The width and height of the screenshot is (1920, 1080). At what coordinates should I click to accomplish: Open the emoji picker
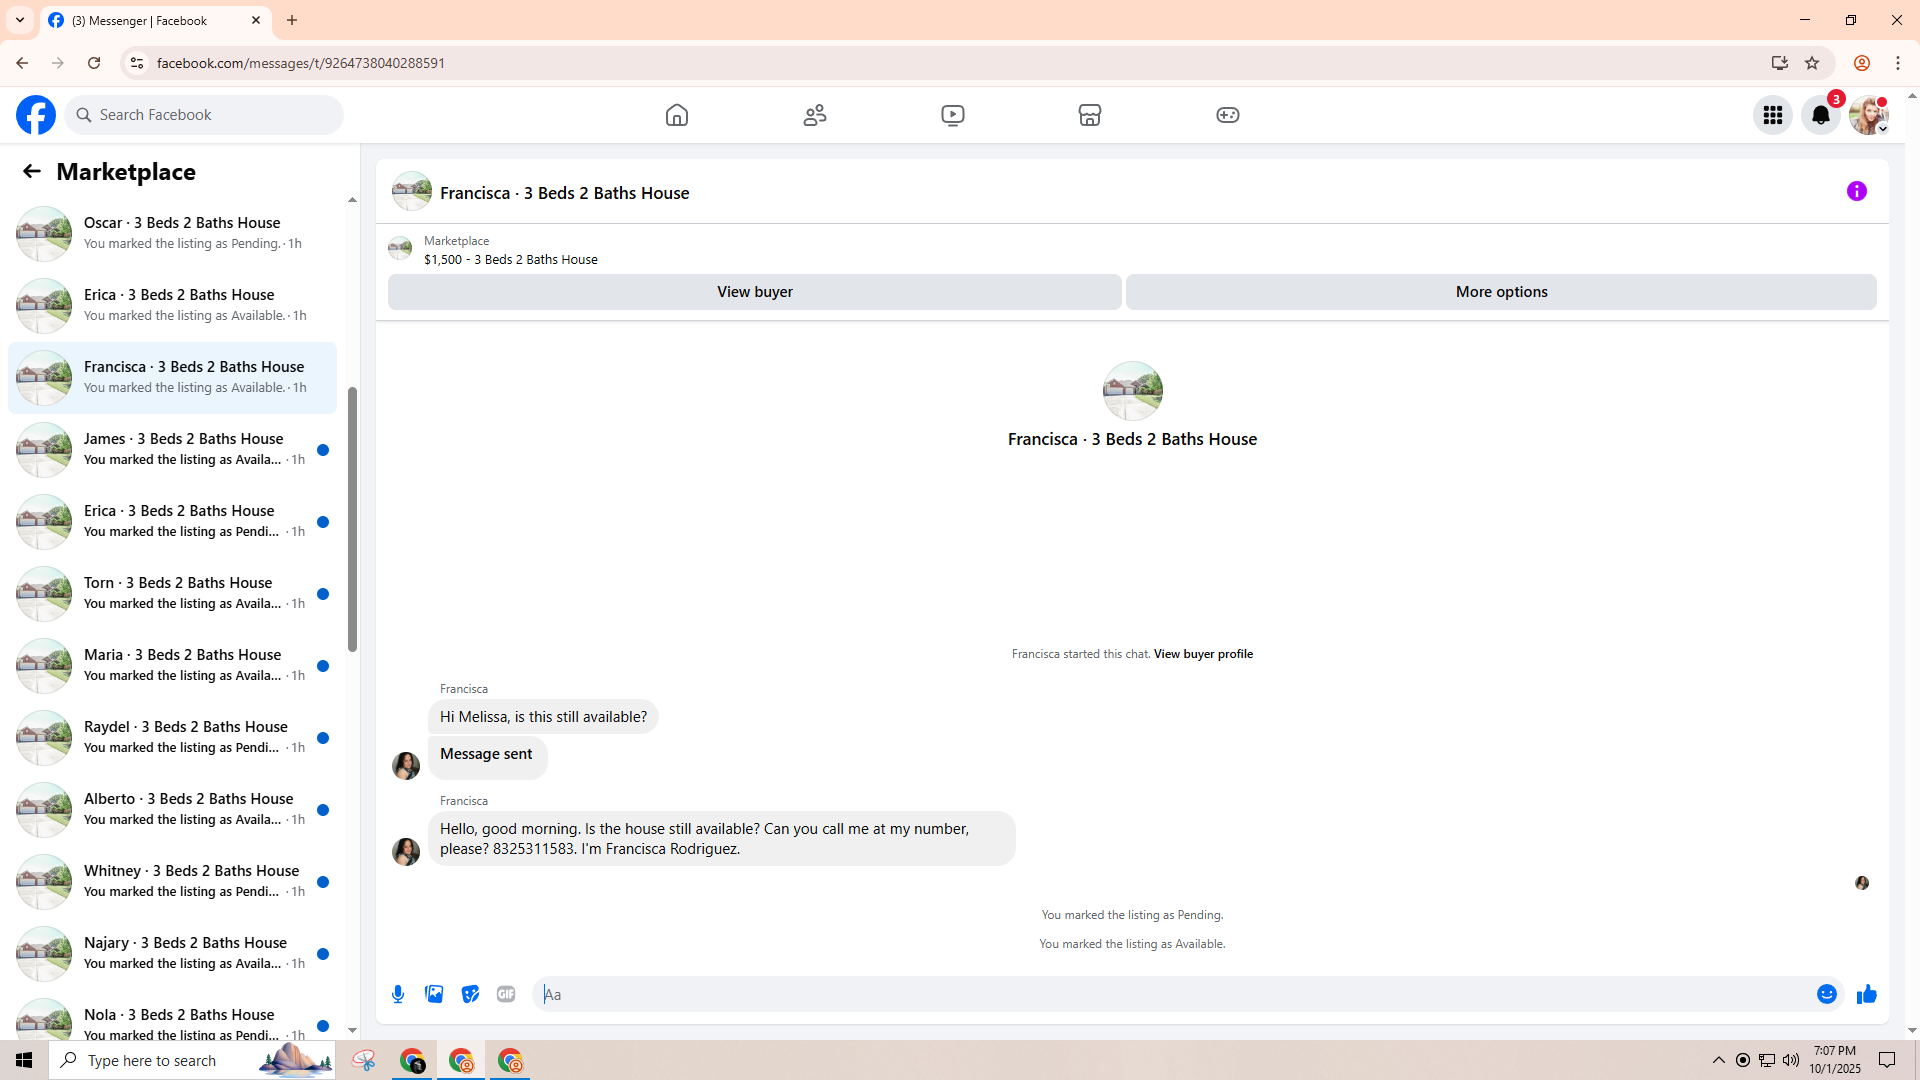click(1827, 994)
